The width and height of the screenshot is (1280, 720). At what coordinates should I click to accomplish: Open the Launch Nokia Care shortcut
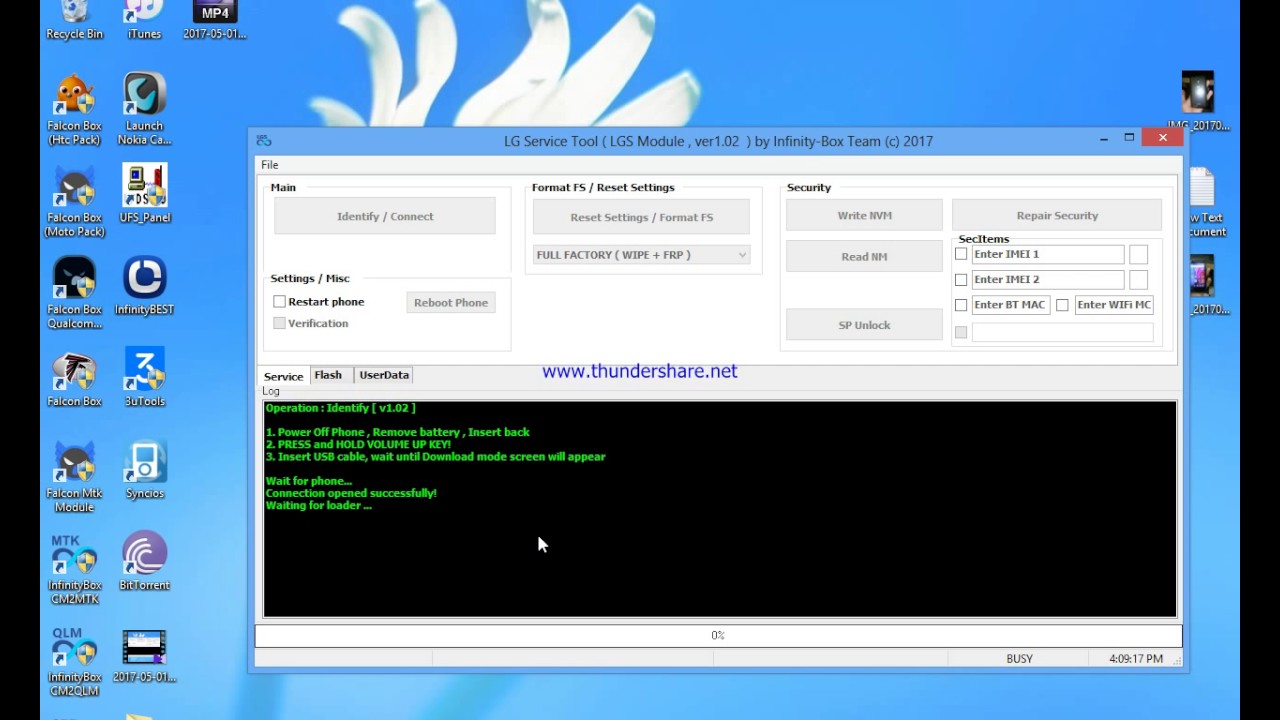pos(144,109)
